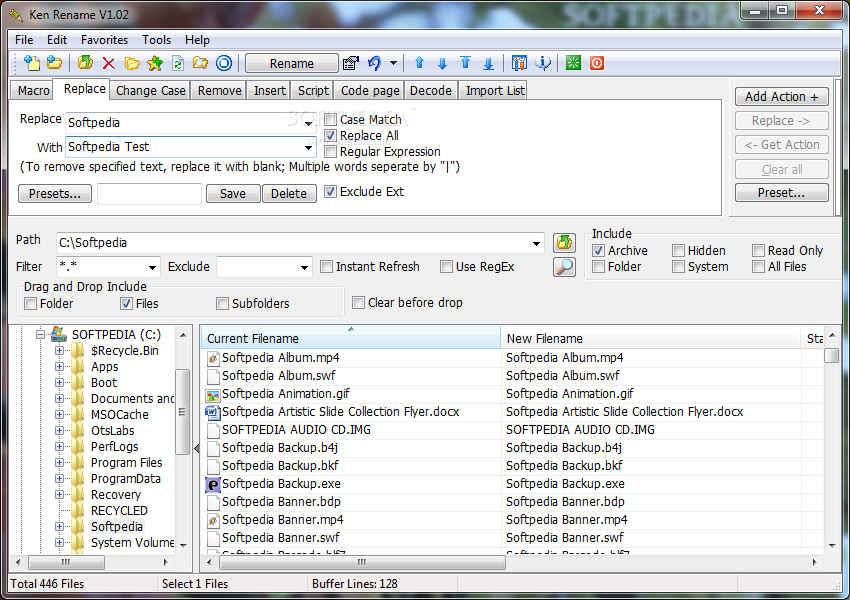Check the Subfolders checkbox
850x600 pixels.
click(x=222, y=304)
